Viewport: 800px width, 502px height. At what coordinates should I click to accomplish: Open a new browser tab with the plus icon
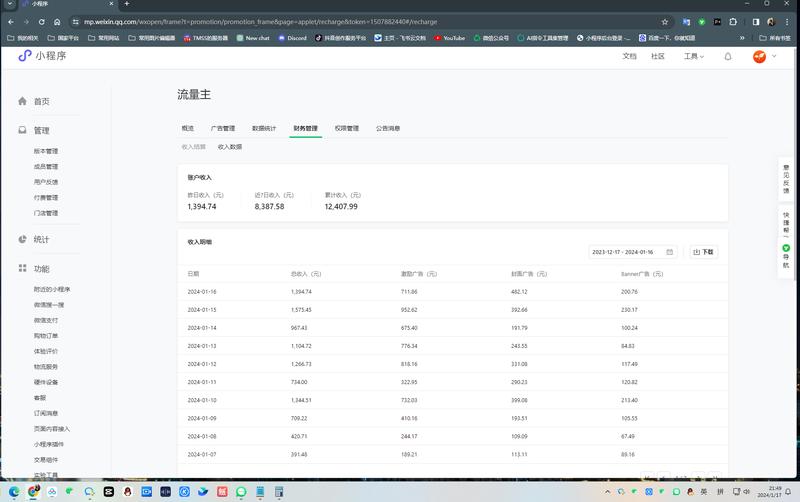point(127,4)
